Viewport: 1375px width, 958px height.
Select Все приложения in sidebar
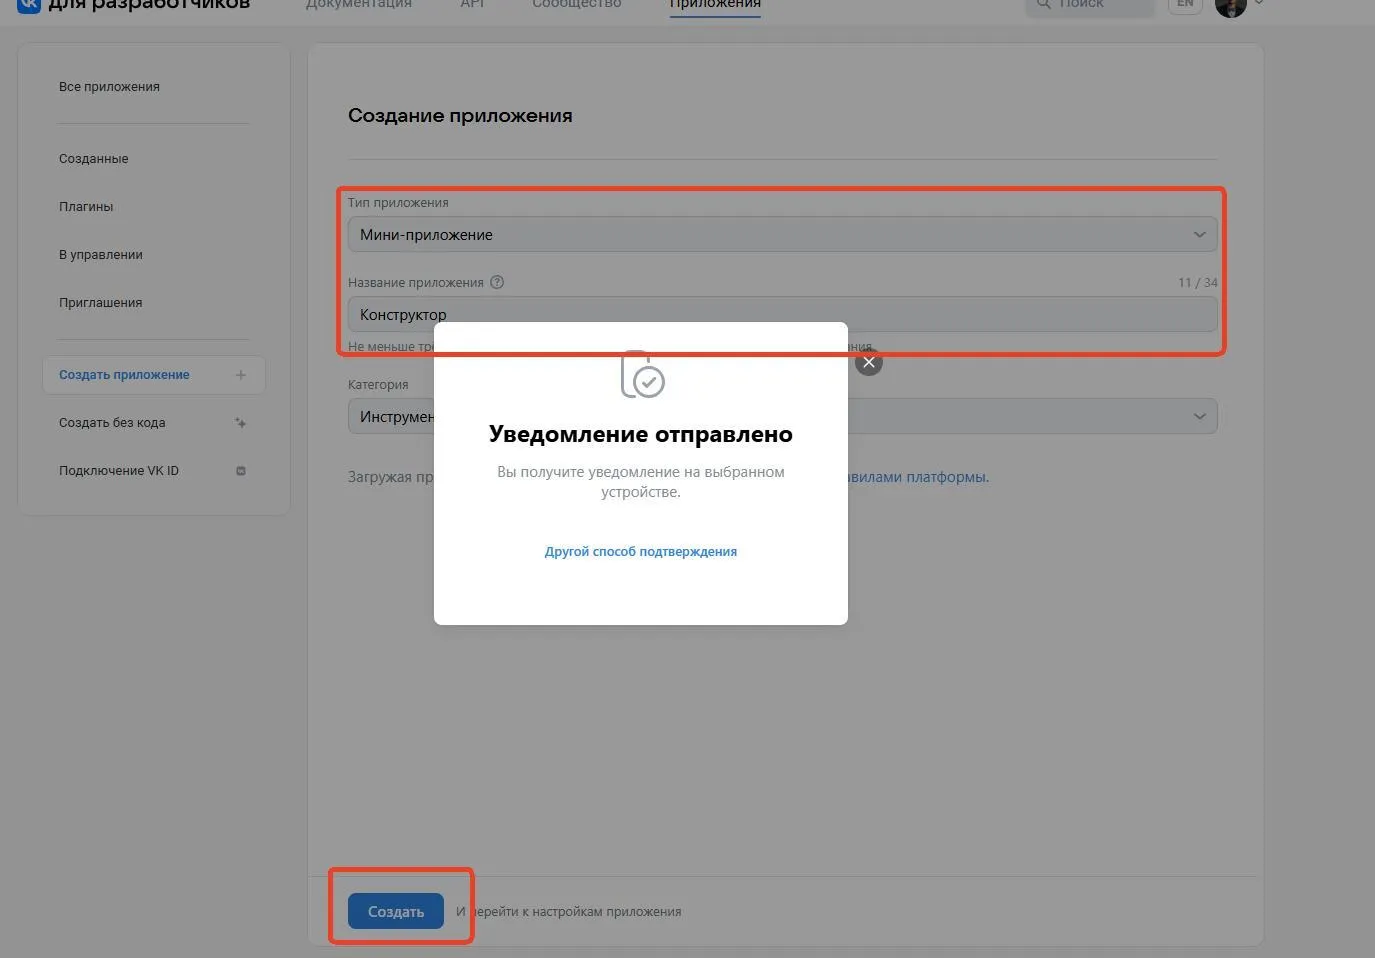pos(109,87)
